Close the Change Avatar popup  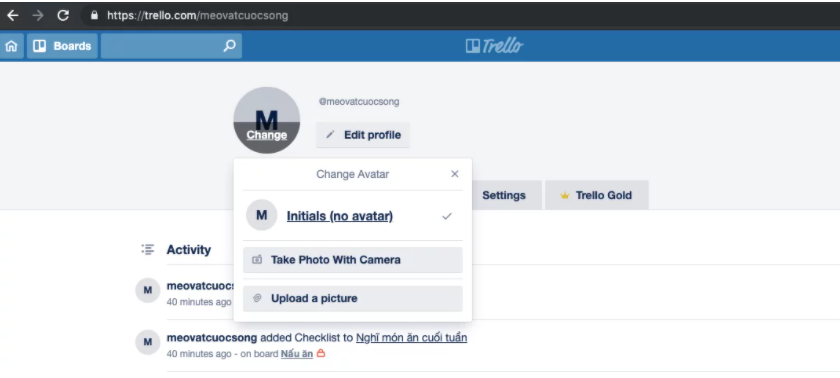pos(455,174)
